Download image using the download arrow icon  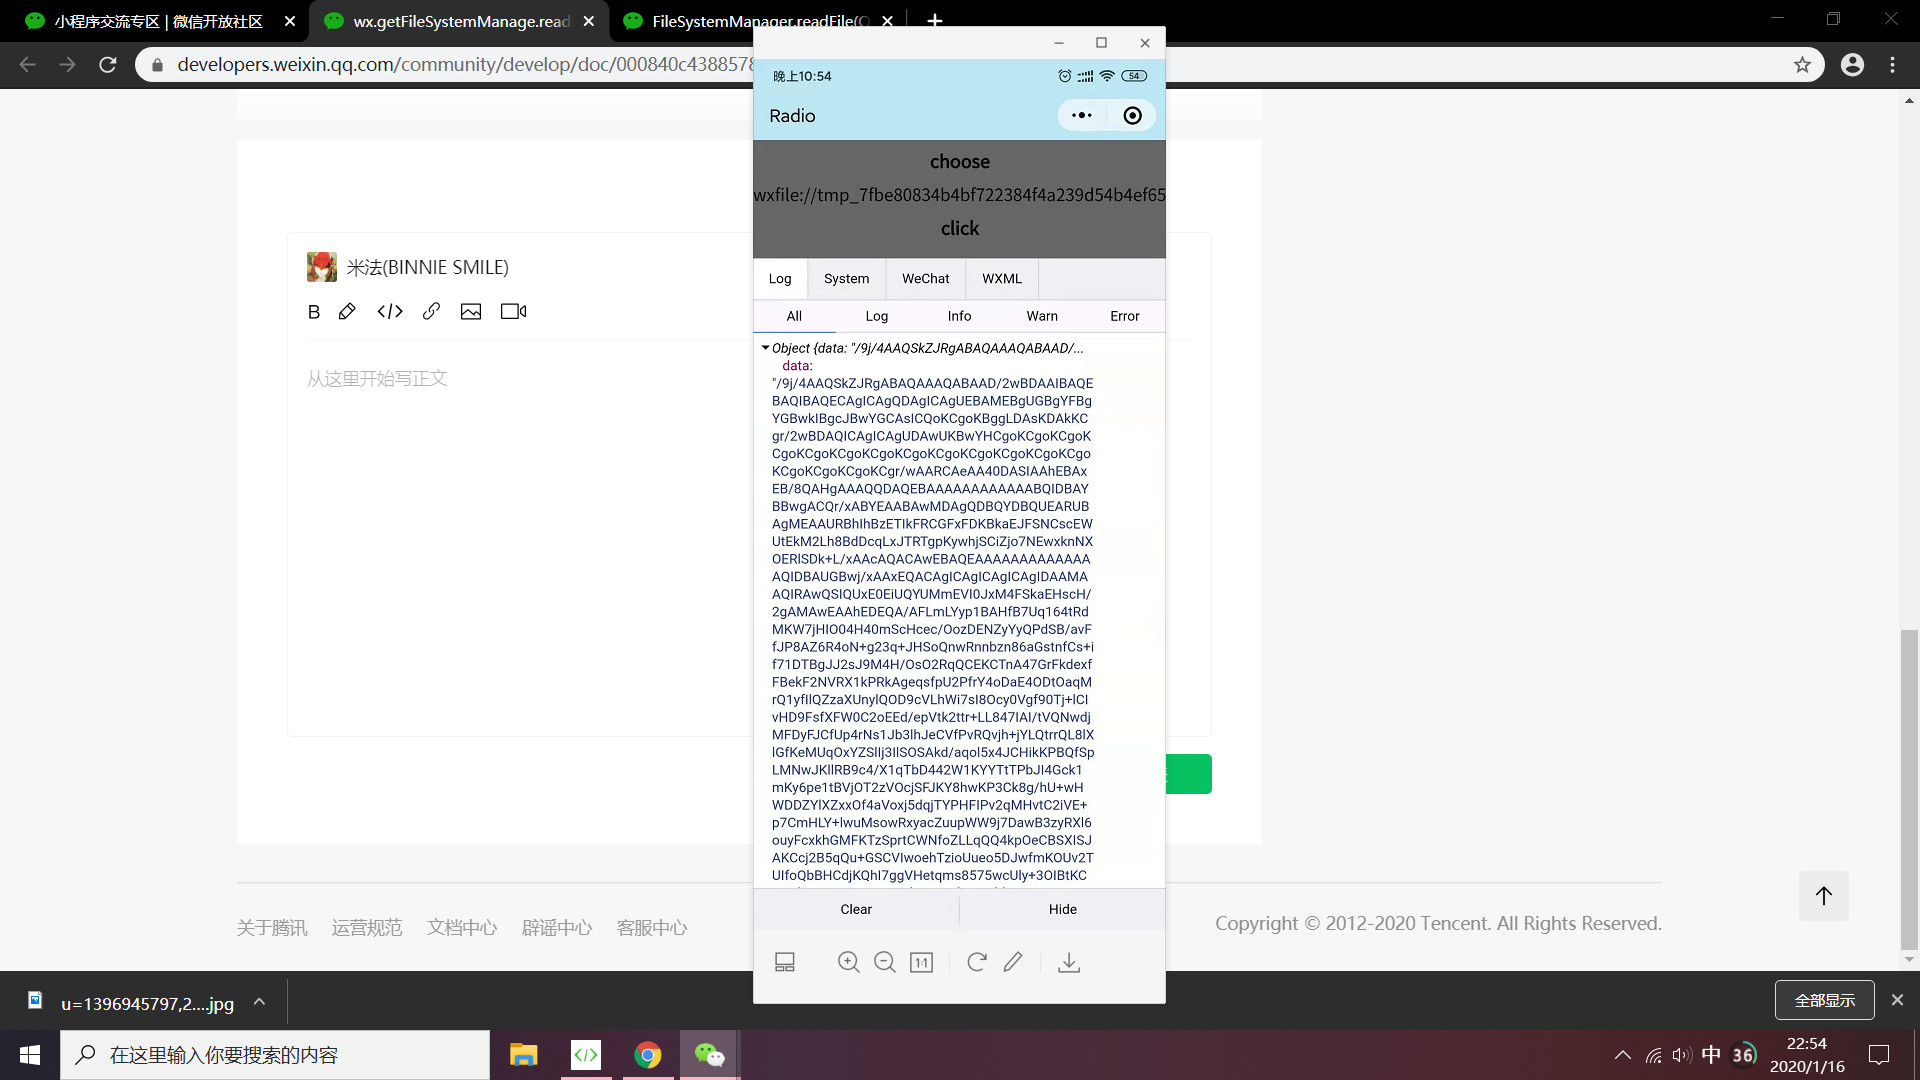click(x=1069, y=962)
